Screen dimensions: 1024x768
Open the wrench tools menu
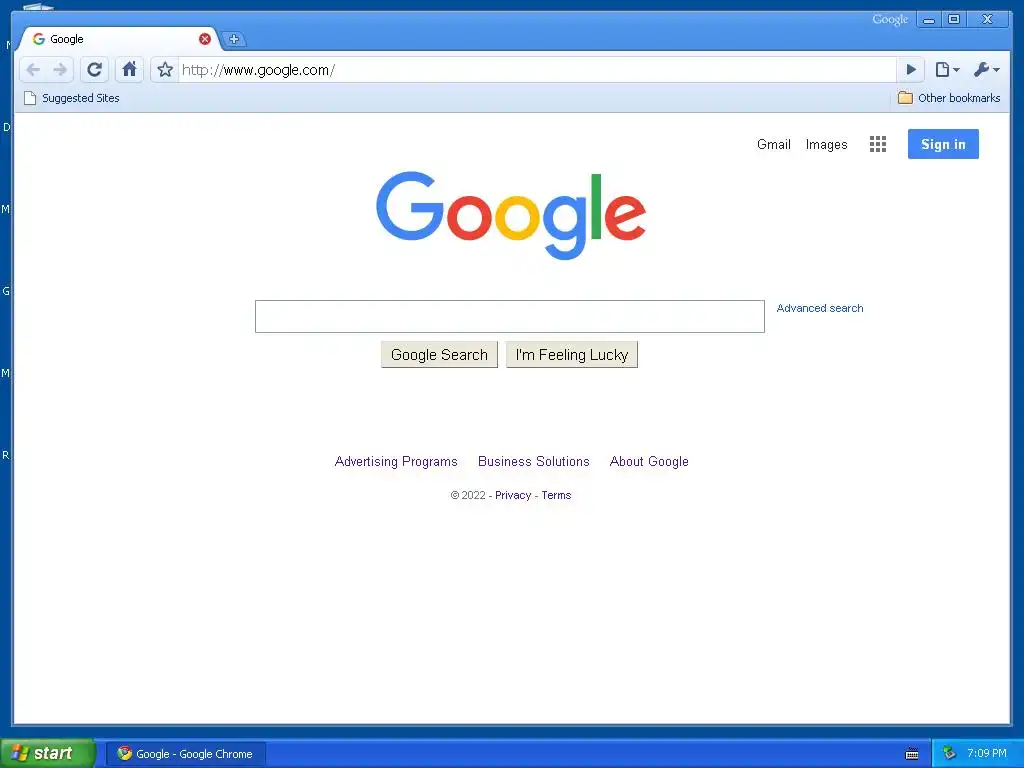(986, 69)
